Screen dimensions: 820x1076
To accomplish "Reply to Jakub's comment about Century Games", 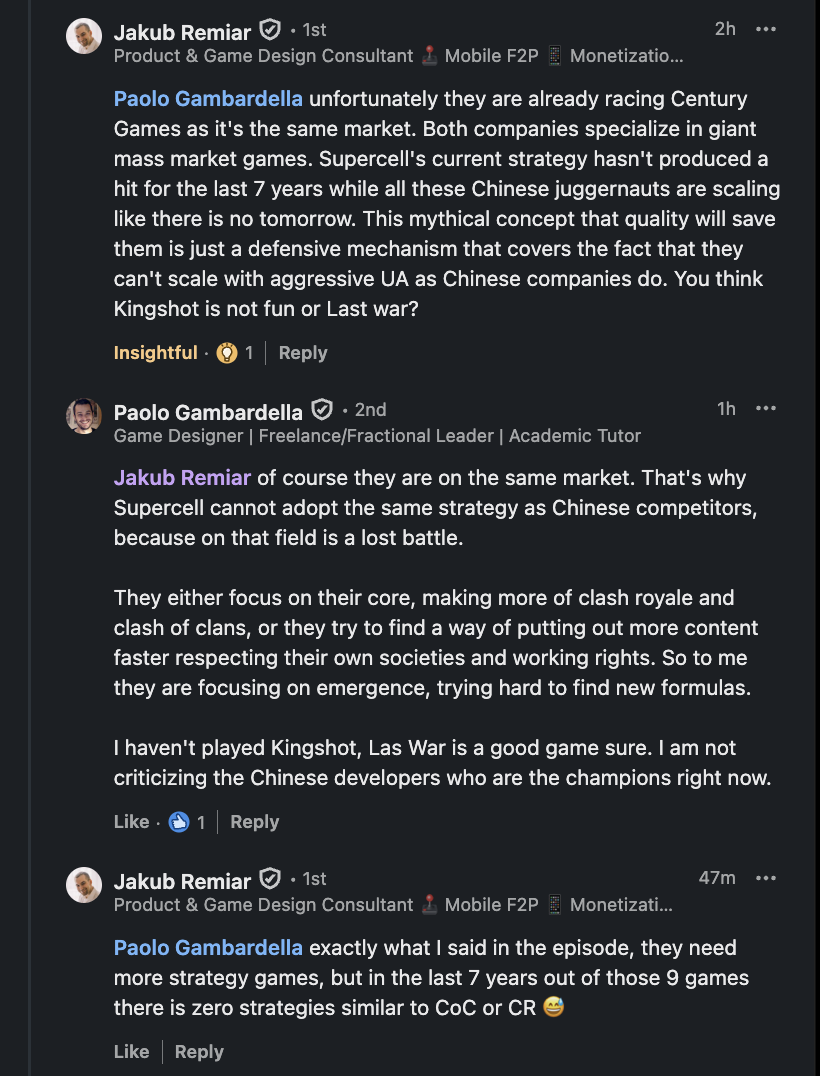I will pos(303,353).
